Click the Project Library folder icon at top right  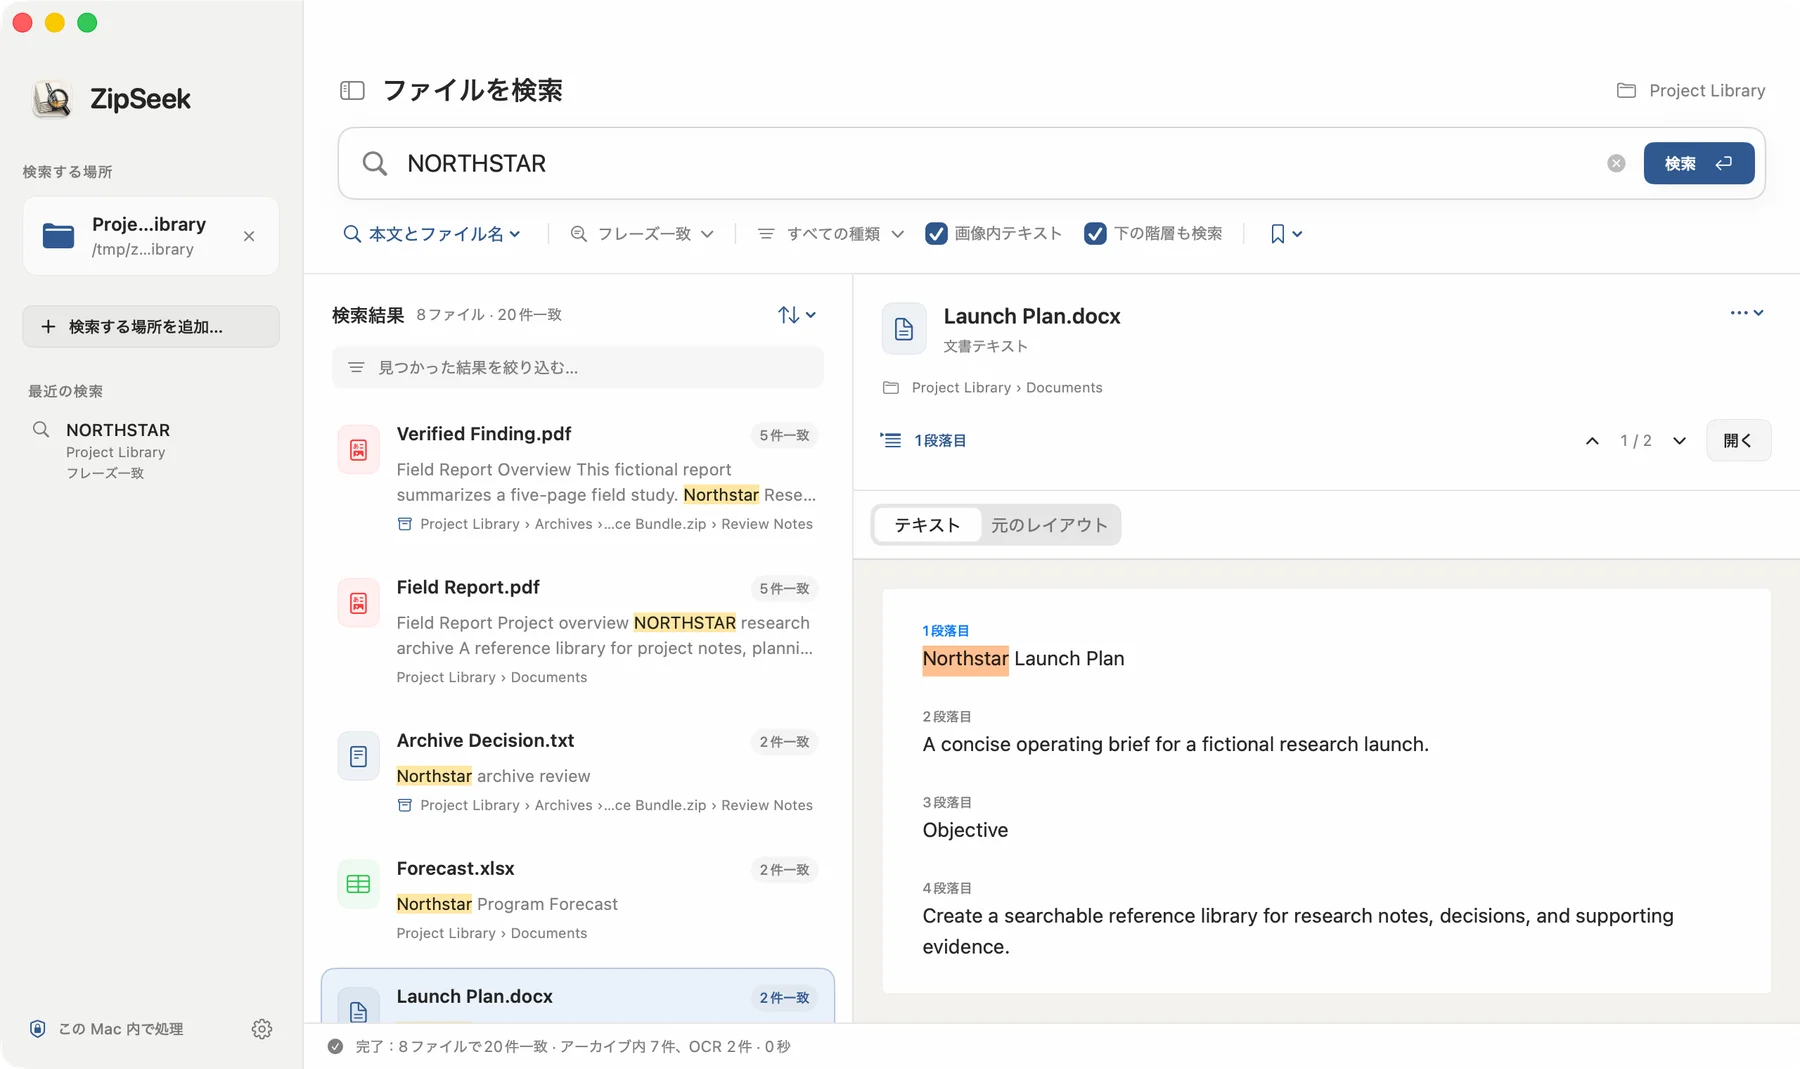(1627, 91)
